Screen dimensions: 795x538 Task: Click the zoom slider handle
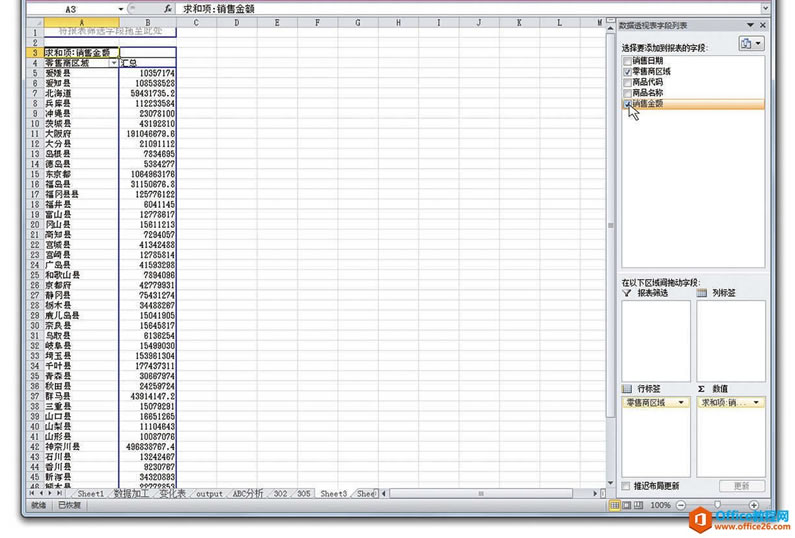[717, 505]
